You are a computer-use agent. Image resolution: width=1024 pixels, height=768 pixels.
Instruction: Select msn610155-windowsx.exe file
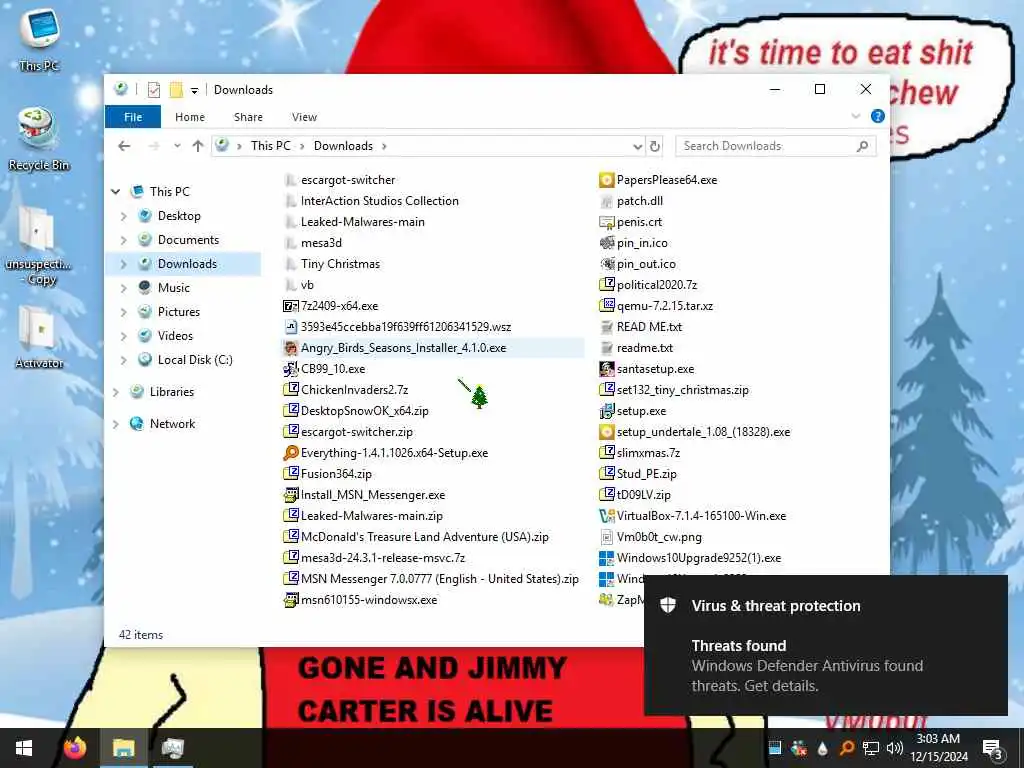point(360,600)
